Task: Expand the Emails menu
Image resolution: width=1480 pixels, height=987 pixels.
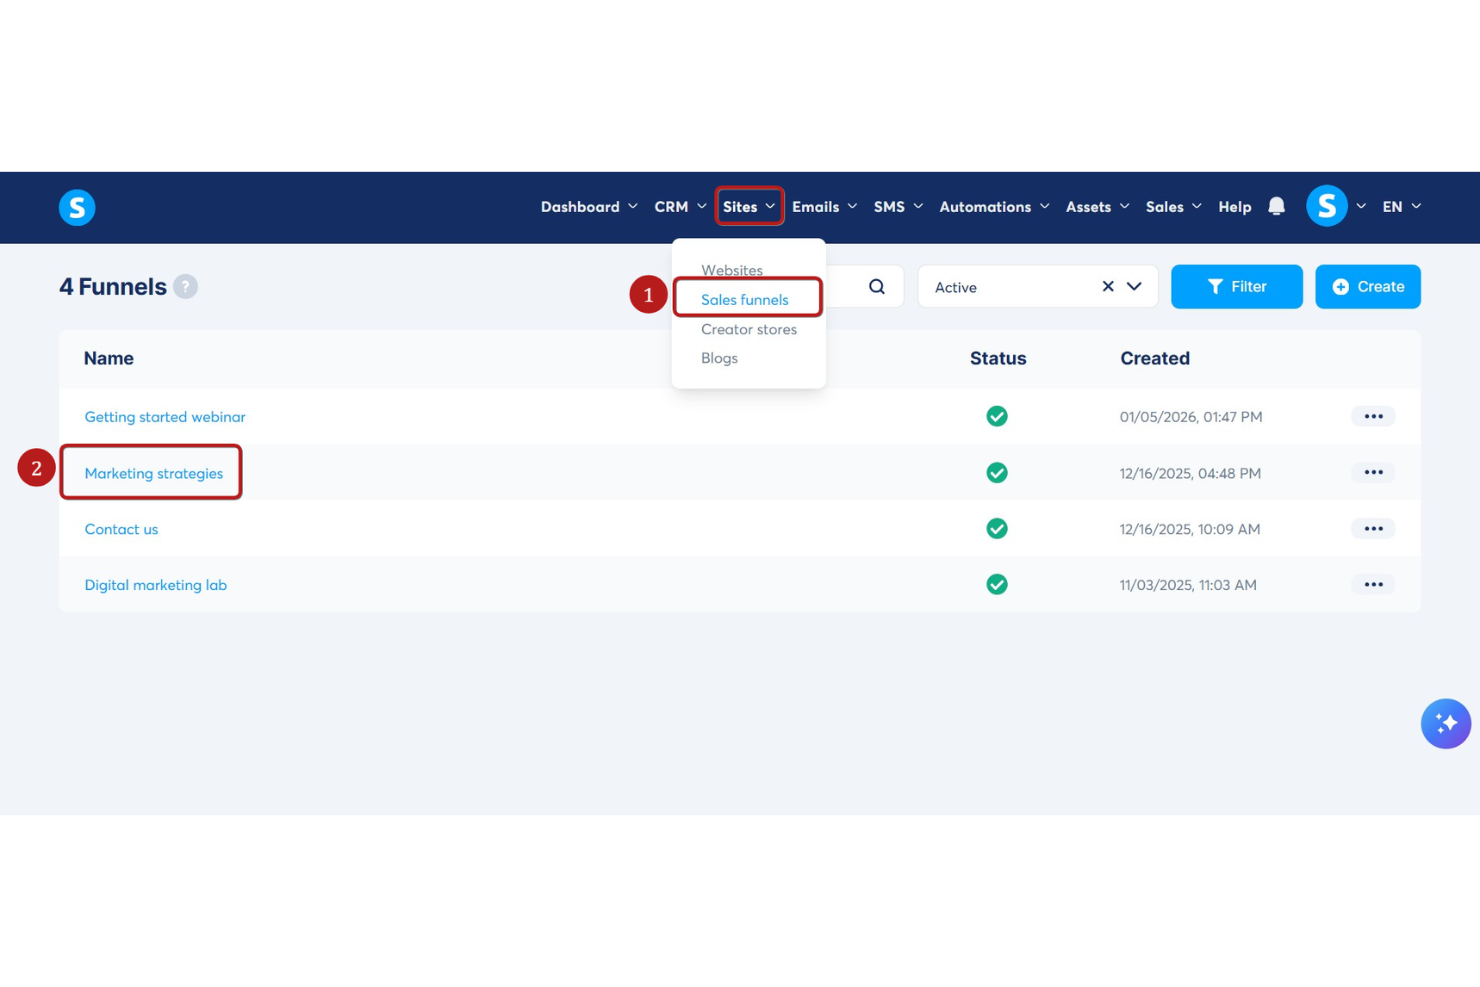Action: click(825, 207)
